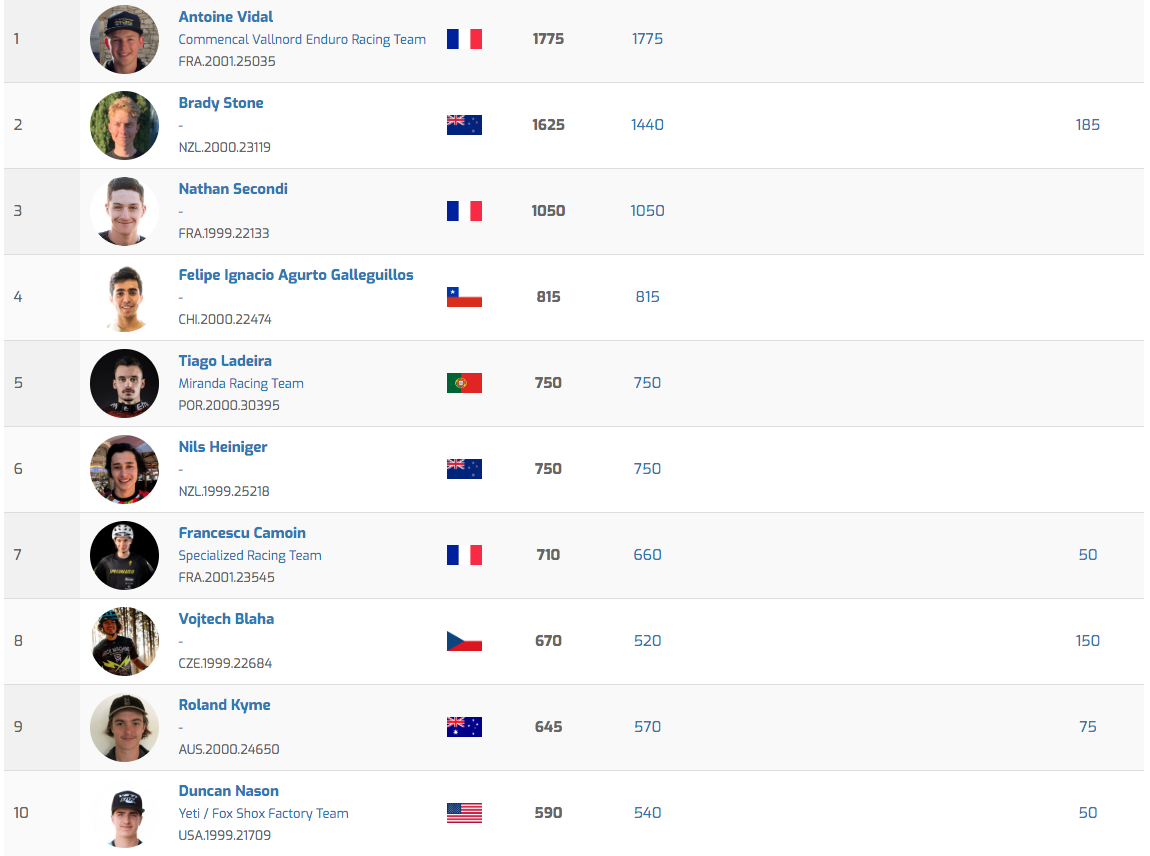Click the New Zealand flag beside Brady Stone
Viewport: 1150px width, 856px height.
tap(464, 125)
